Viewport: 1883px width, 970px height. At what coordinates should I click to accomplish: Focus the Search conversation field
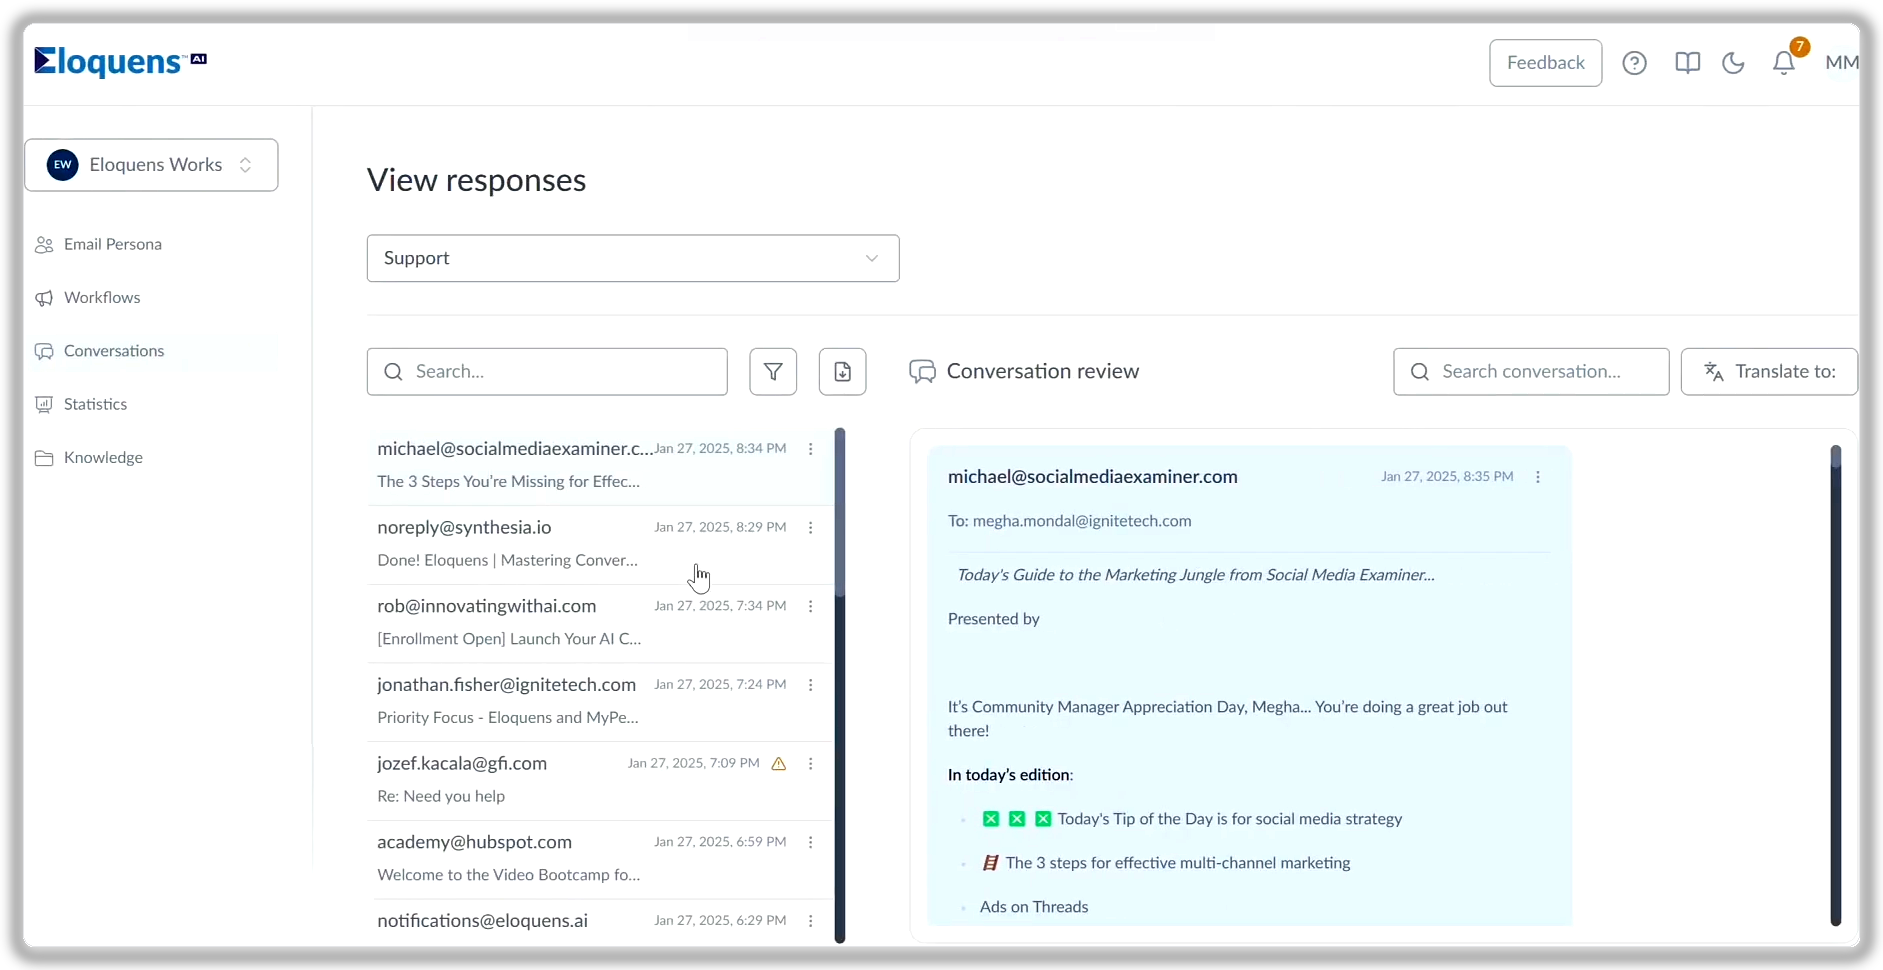(1531, 372)
